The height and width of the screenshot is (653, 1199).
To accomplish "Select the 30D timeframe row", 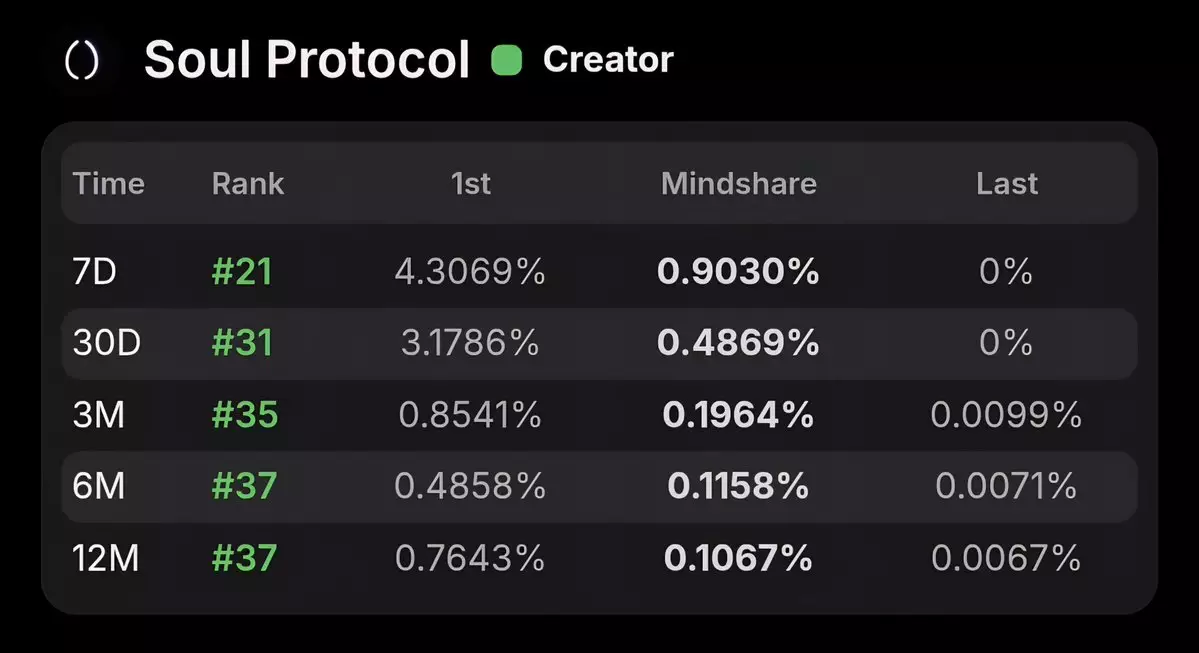I will point(106,343).
